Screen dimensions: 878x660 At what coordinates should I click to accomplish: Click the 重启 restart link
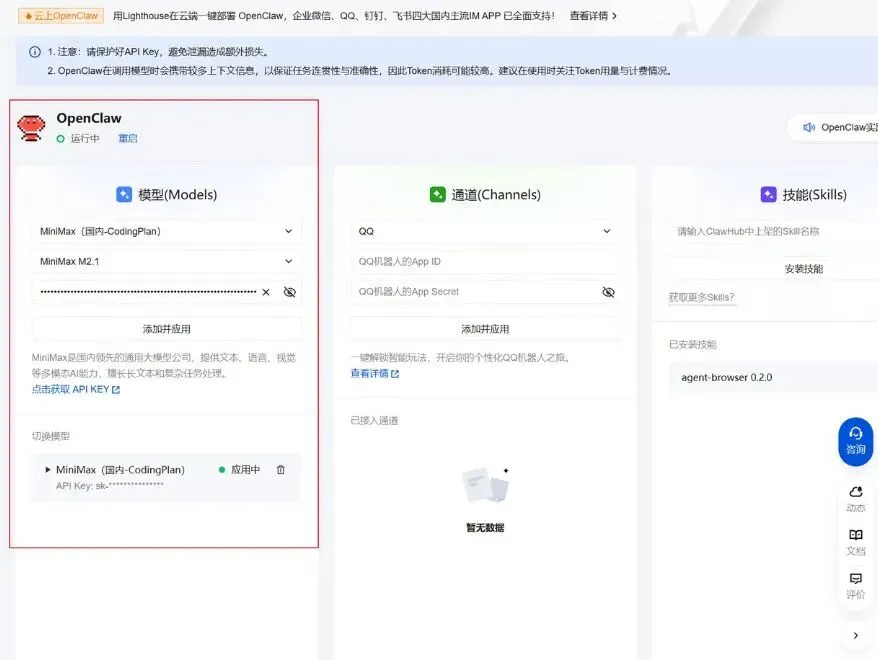point(128,138)
